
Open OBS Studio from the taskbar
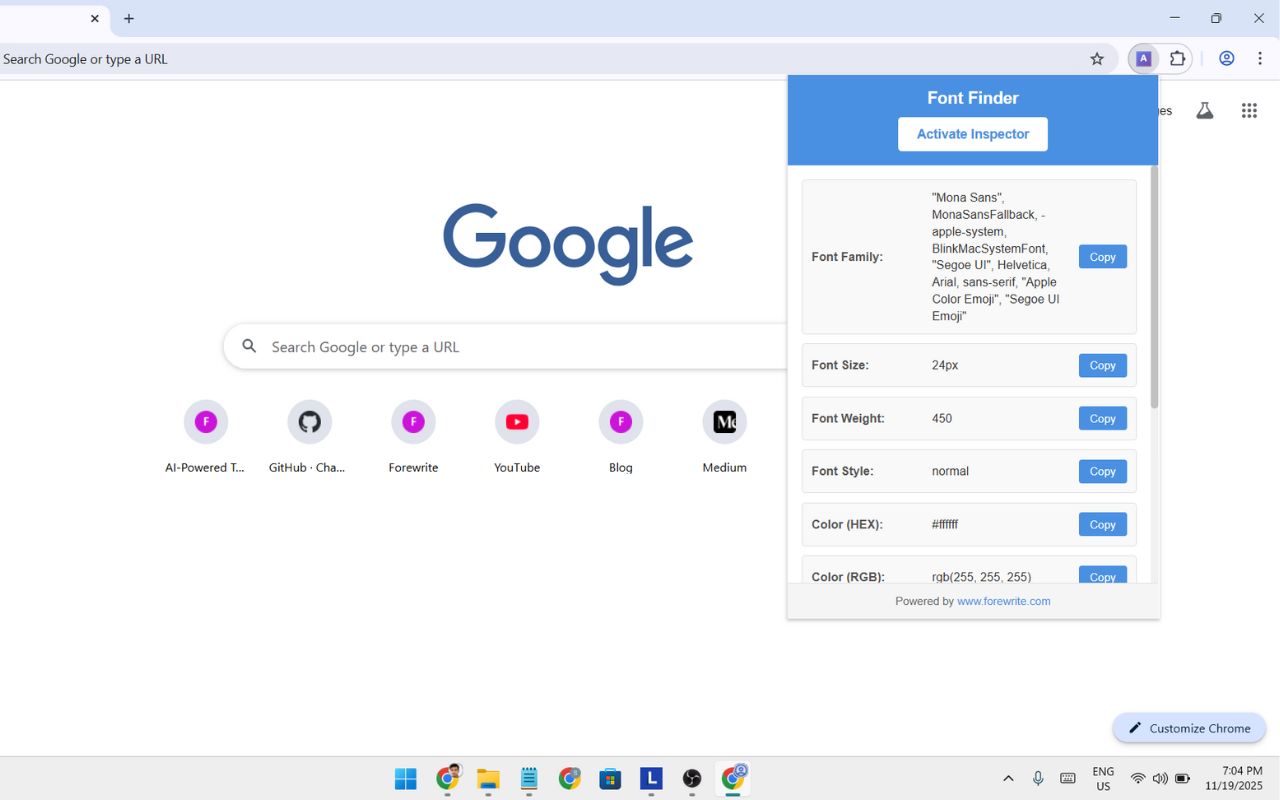click(x=692, y=778)
